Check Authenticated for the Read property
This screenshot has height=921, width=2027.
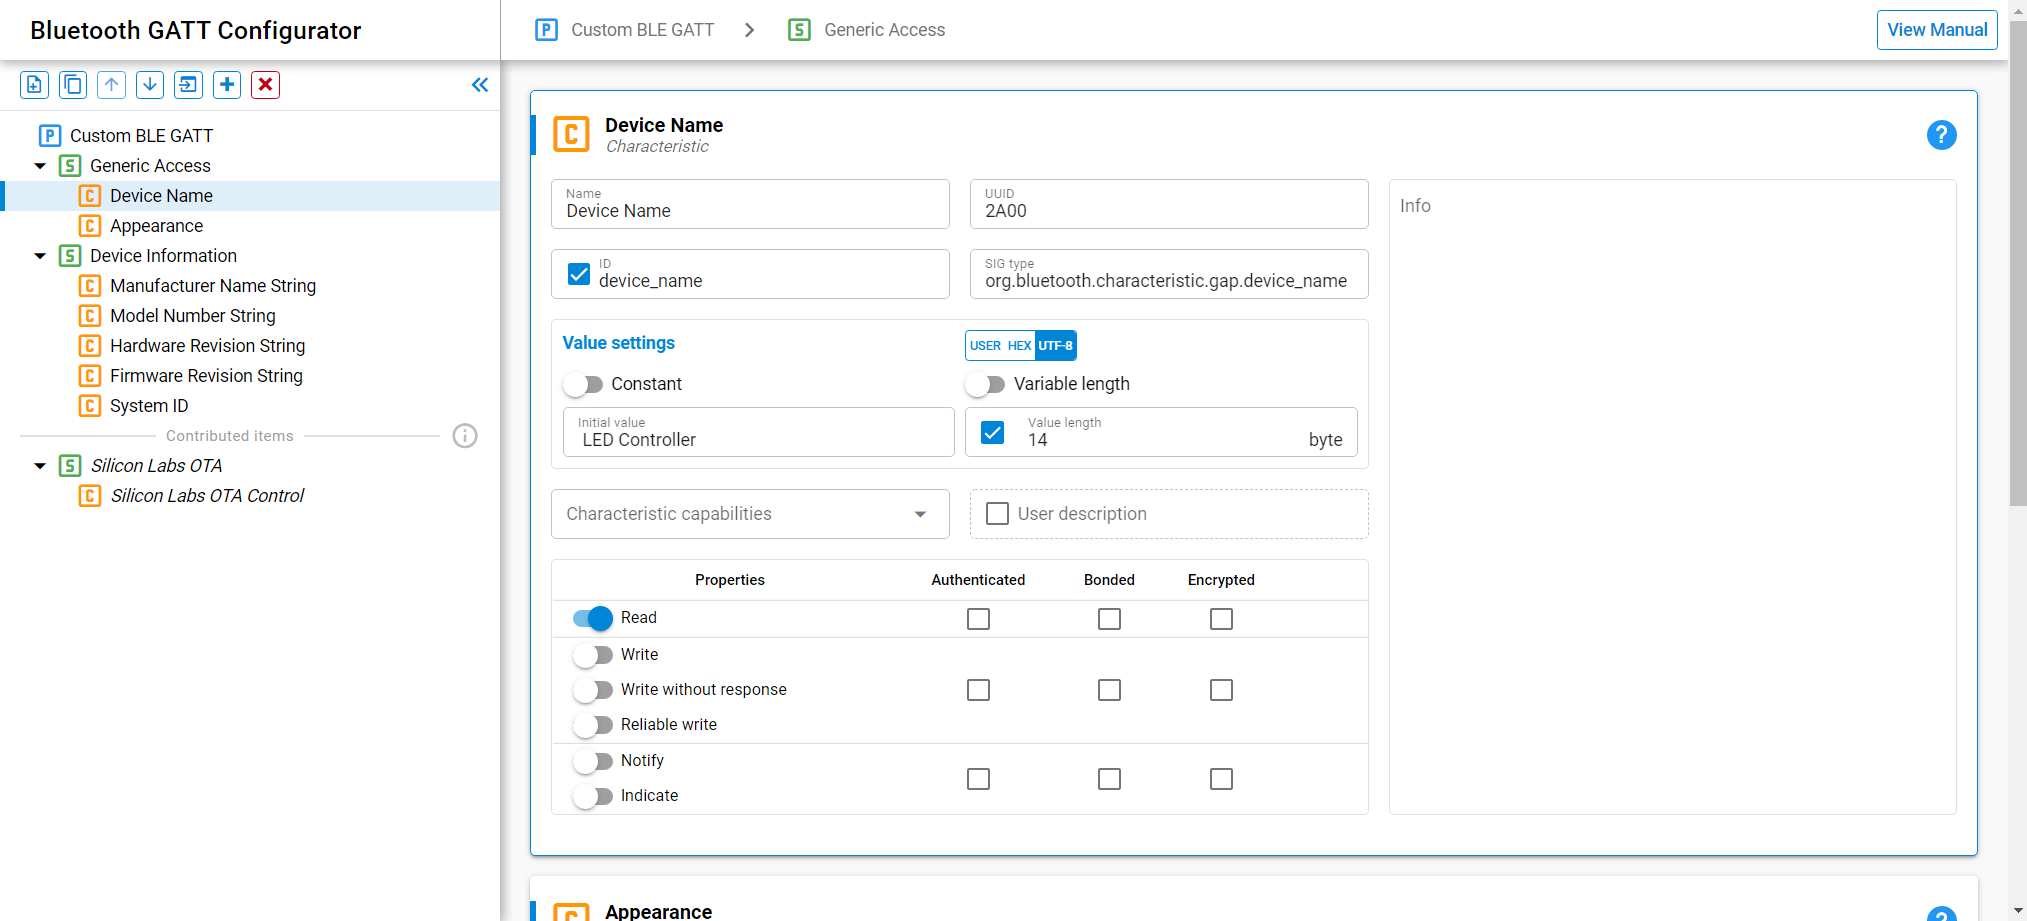978,619
